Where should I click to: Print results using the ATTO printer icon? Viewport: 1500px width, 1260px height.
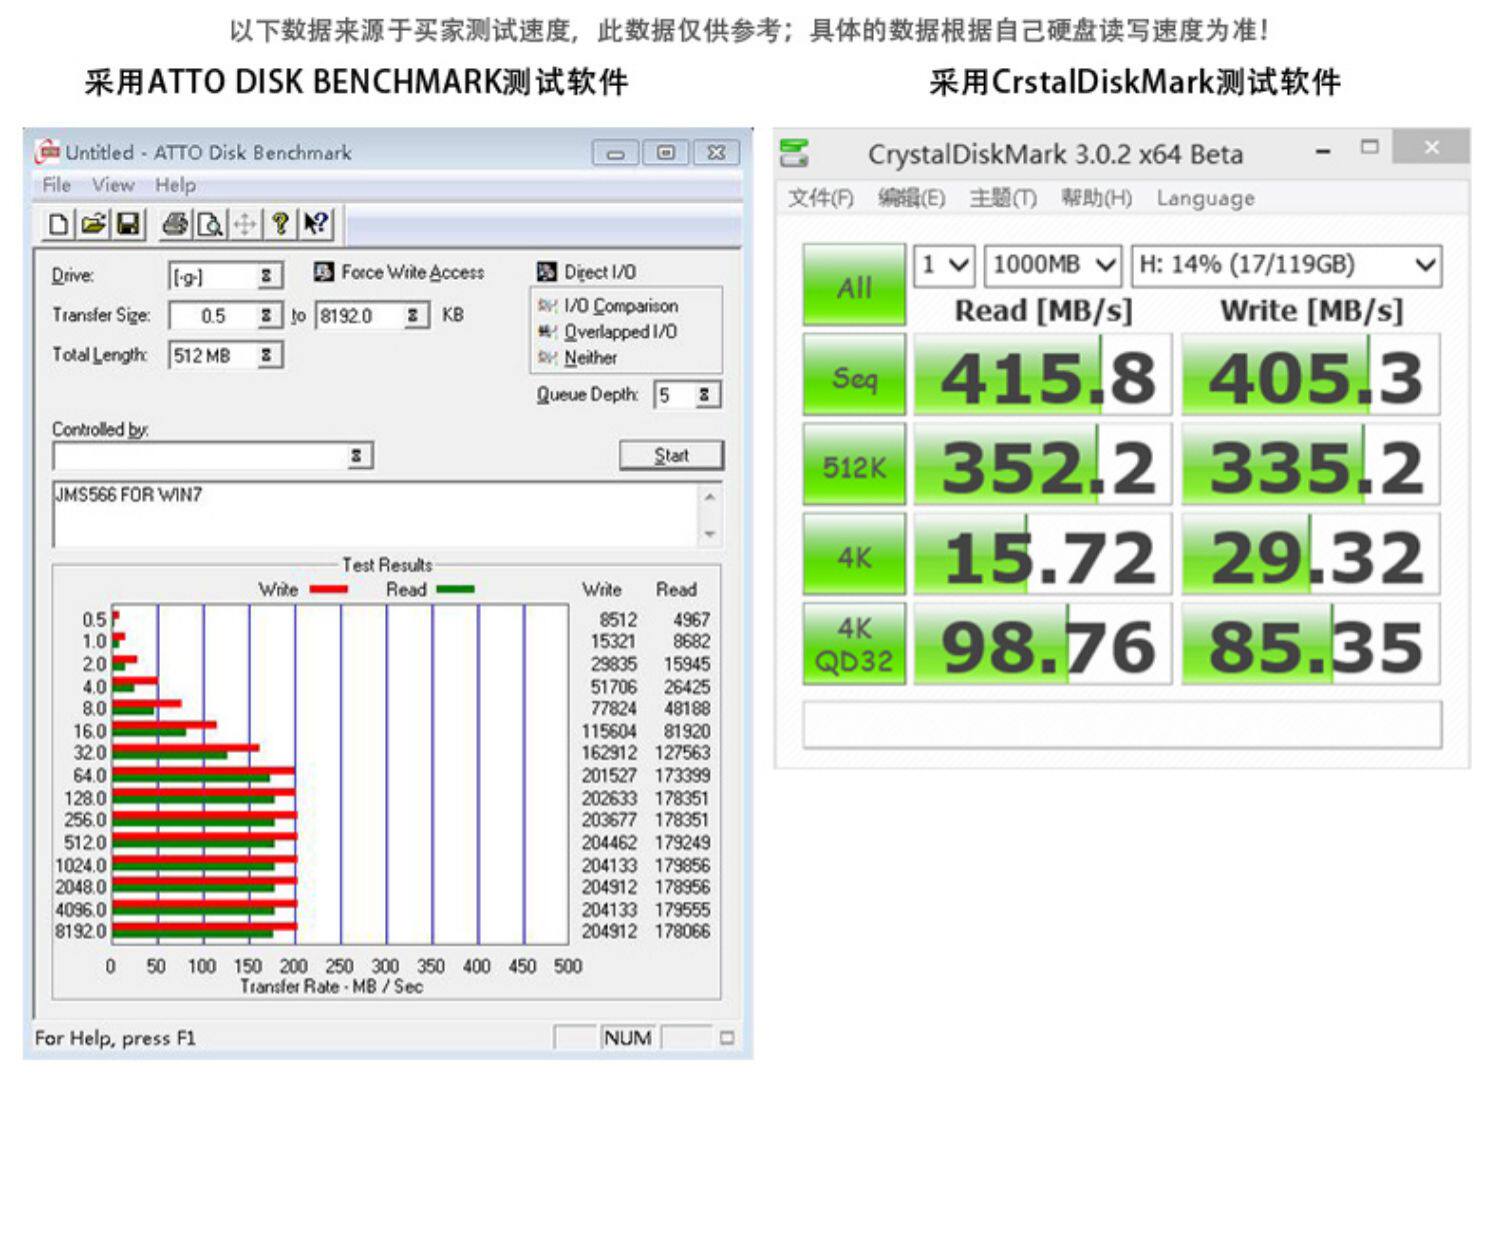175,224
